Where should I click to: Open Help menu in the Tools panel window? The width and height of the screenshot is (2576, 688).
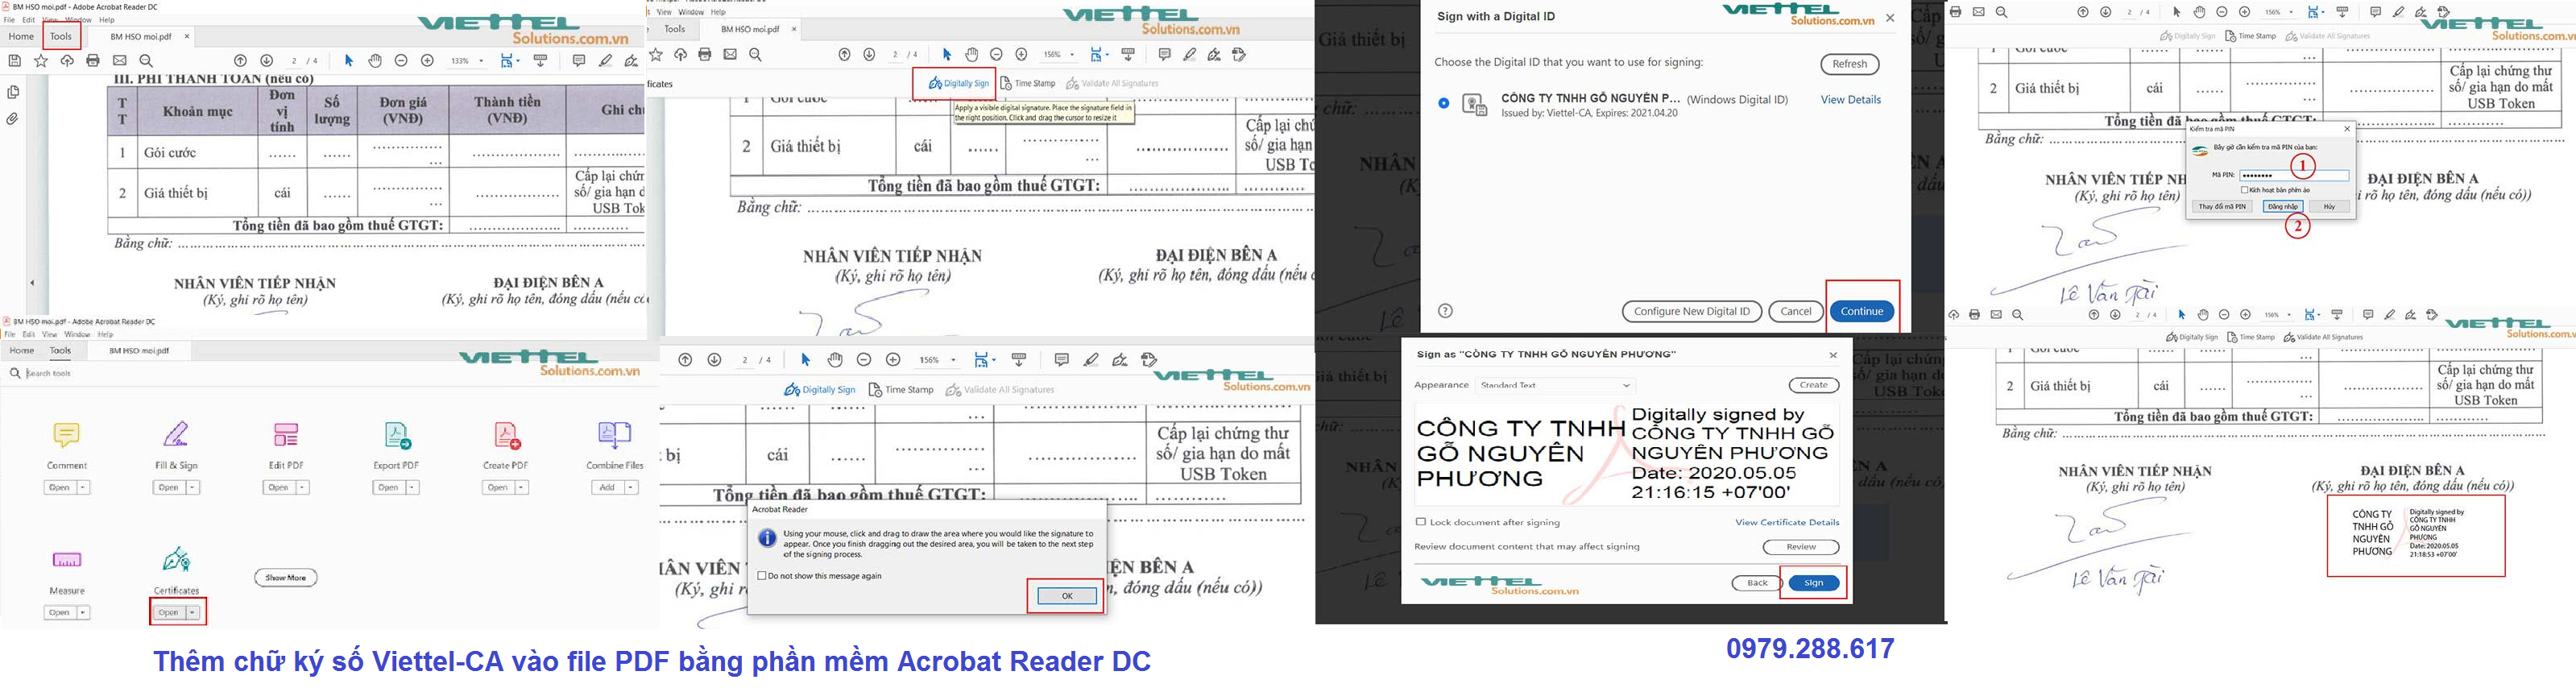(x=105, y=334)
